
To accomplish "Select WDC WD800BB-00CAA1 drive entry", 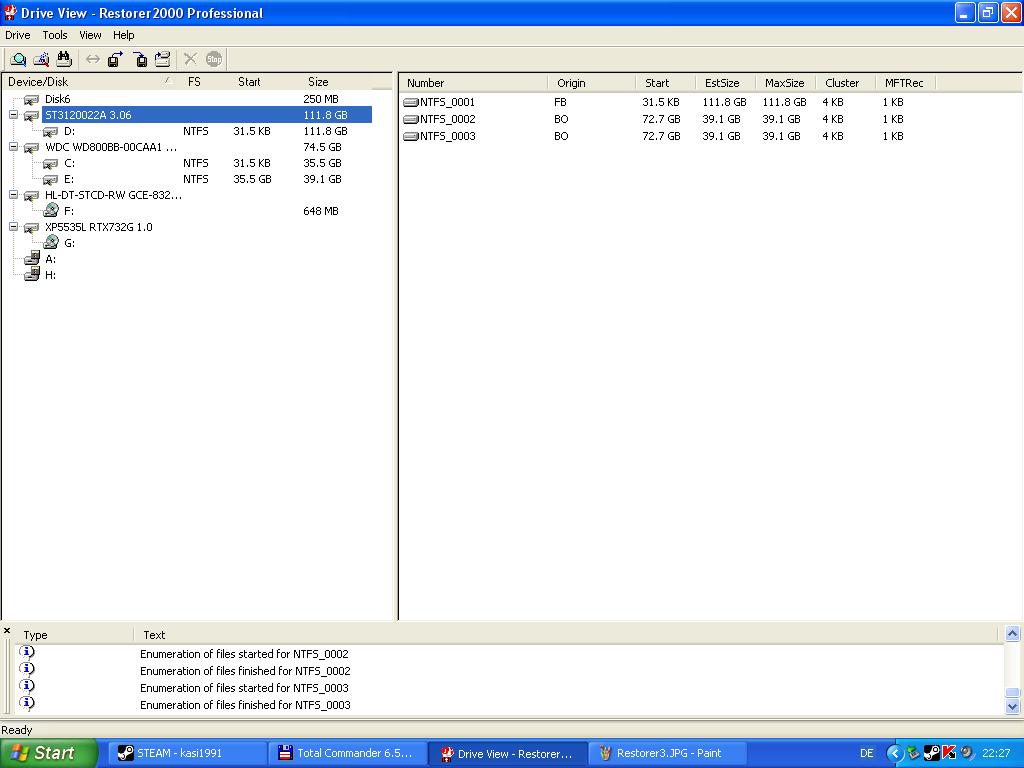I will tap(111, 147).
